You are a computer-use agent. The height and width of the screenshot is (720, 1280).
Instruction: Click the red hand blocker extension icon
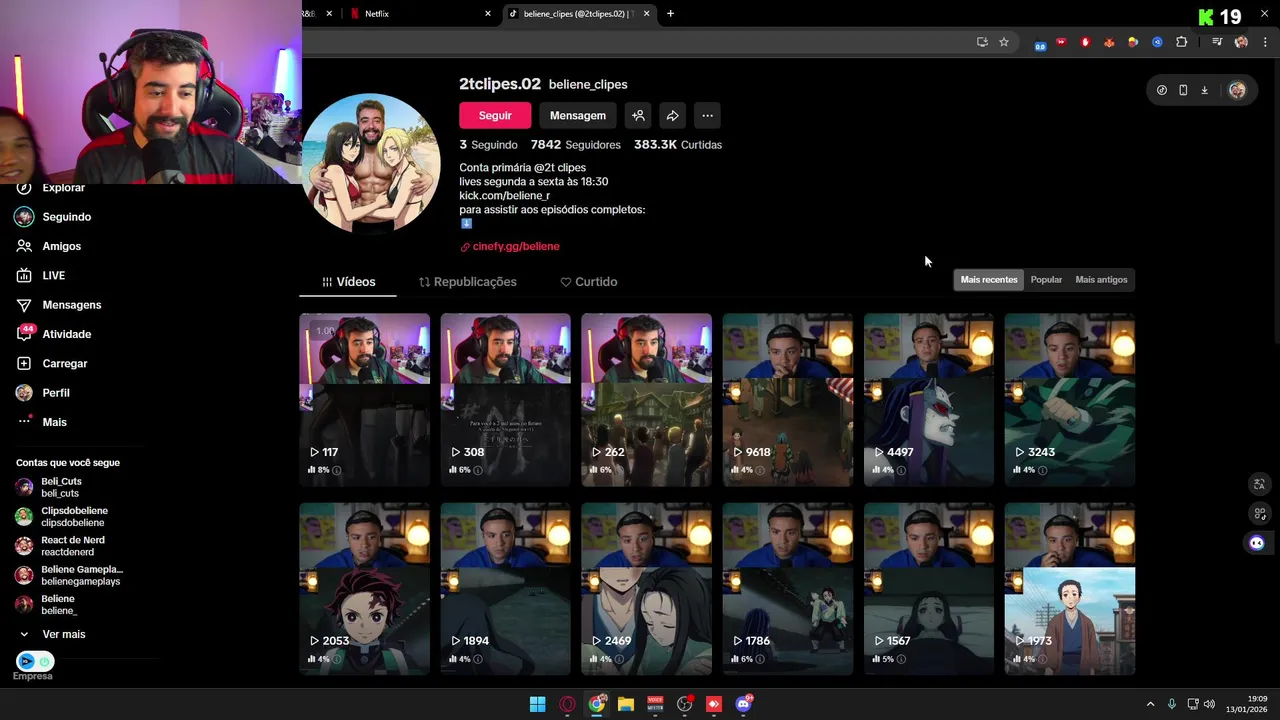click(1085, 42)
